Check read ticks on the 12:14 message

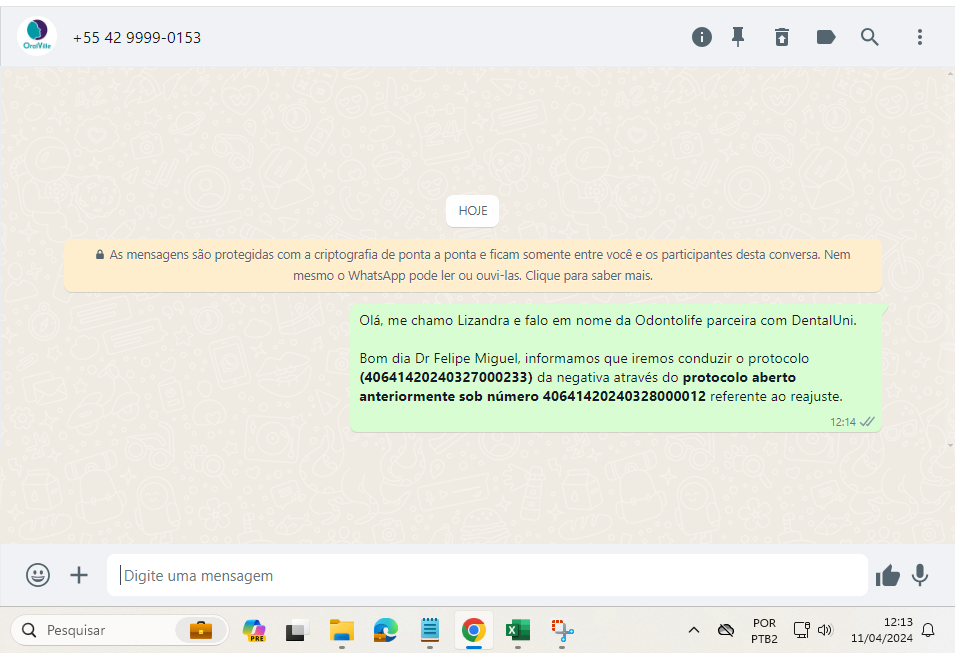[x=867, y=422]
